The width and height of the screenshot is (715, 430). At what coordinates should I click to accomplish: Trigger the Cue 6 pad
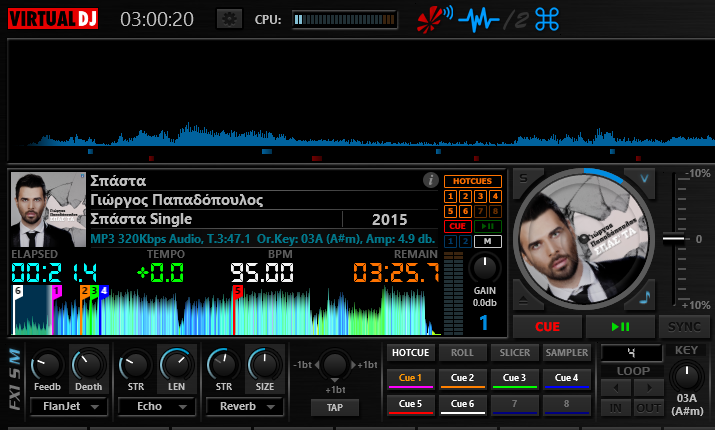point(462,404)
